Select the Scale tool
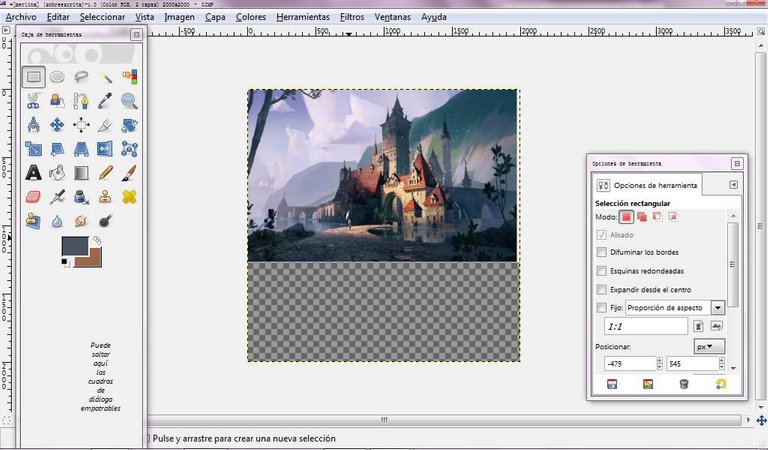 pos(33,149)
